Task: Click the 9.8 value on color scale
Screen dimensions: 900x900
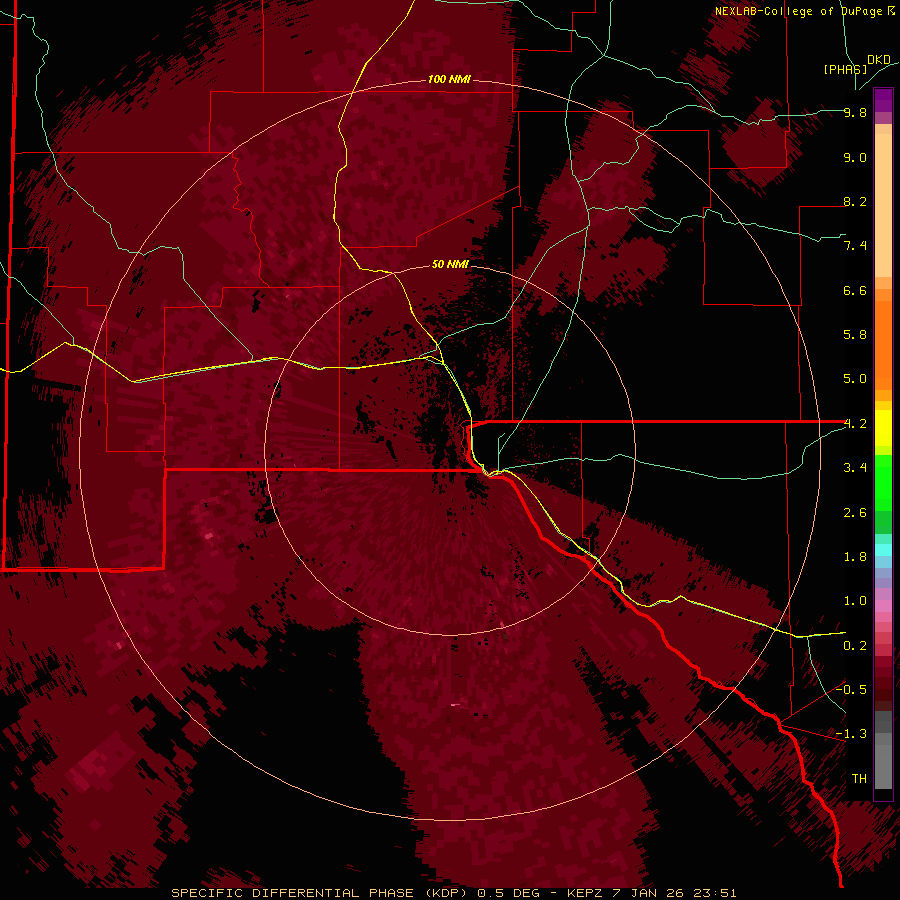Action: click(x=855, y=112)
